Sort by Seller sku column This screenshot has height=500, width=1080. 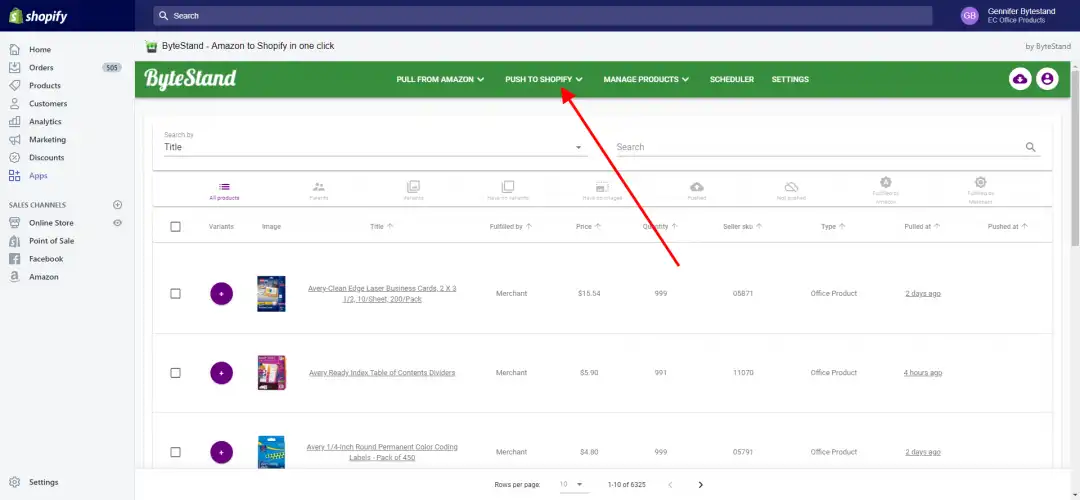(x=742, y=227)
